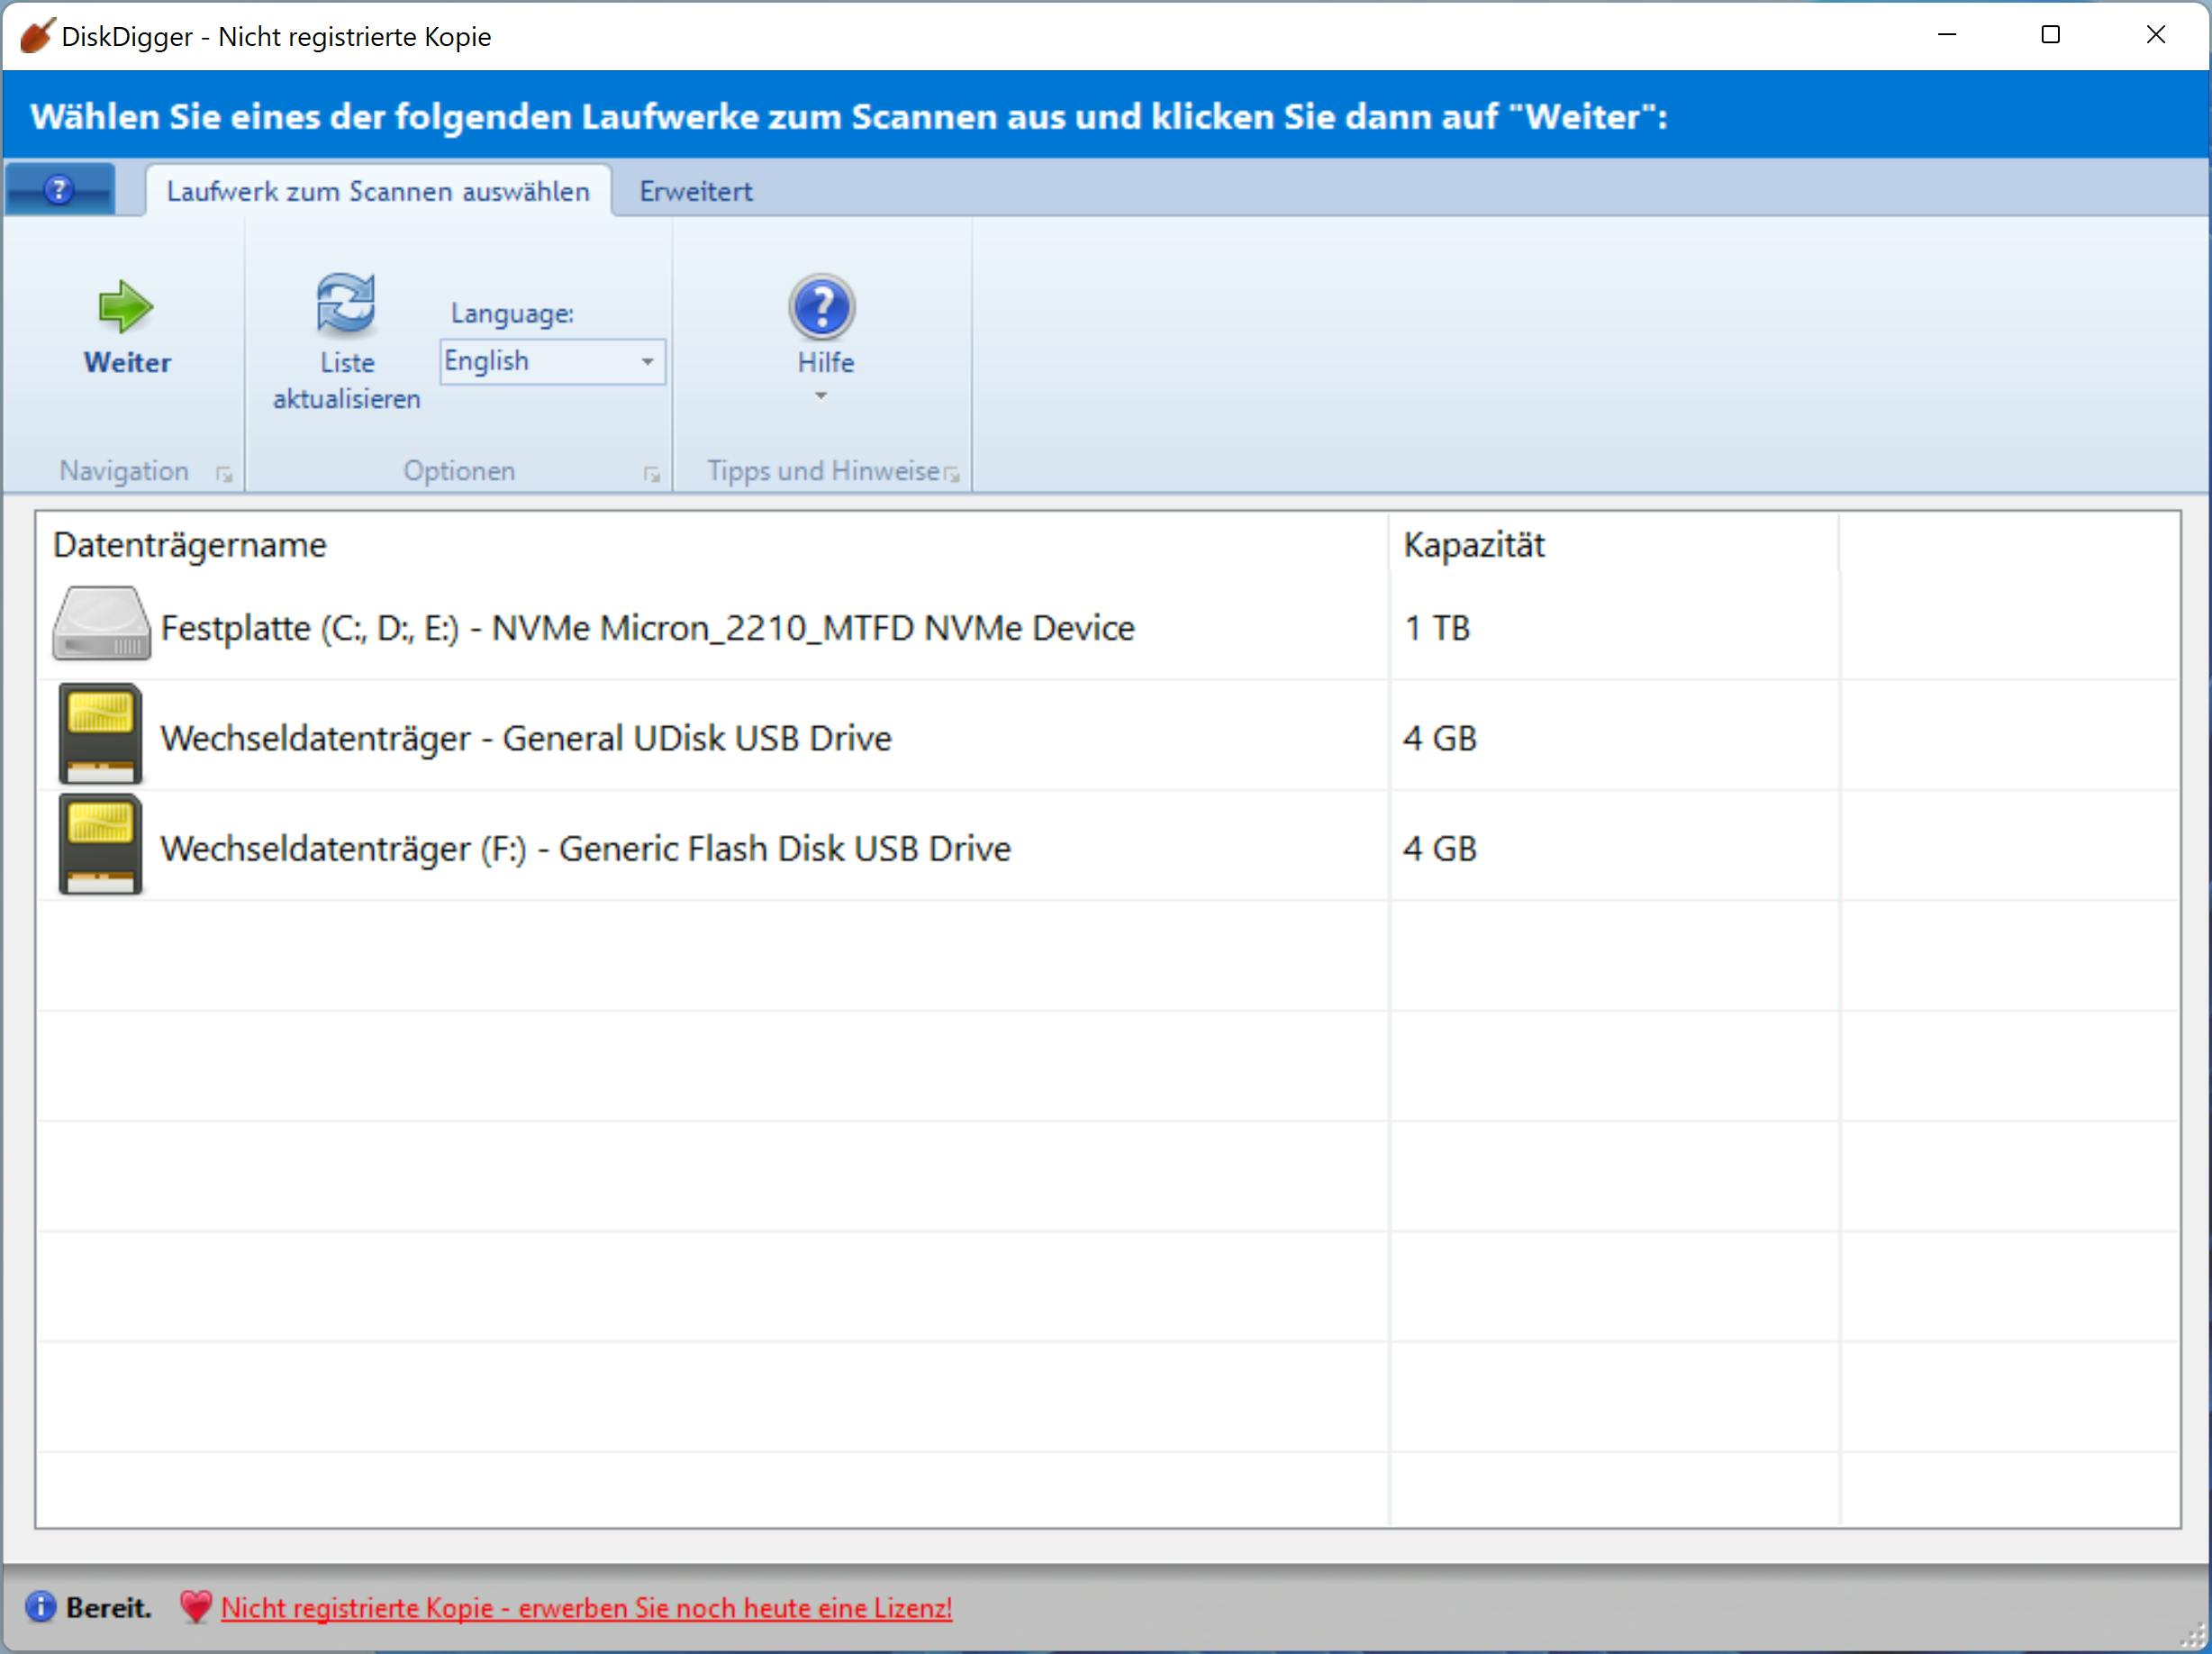Click the unregistered copy license link
2212x1654 pixels.
point(586,1608)
